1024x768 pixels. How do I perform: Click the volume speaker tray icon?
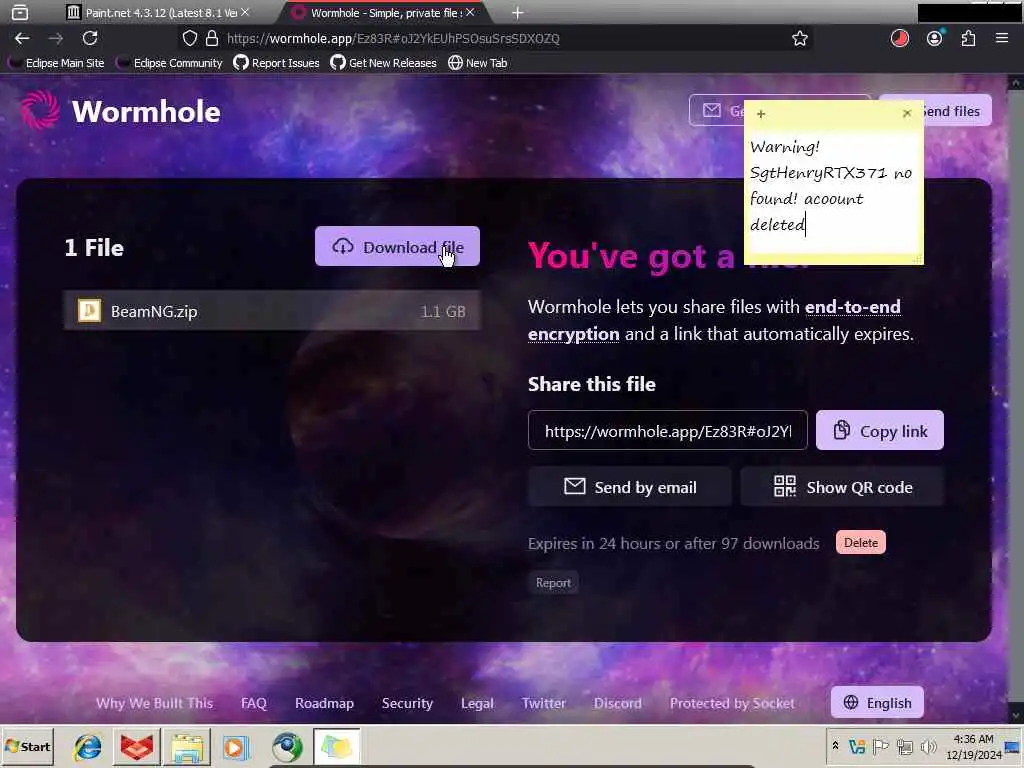[x=928, y=746]
